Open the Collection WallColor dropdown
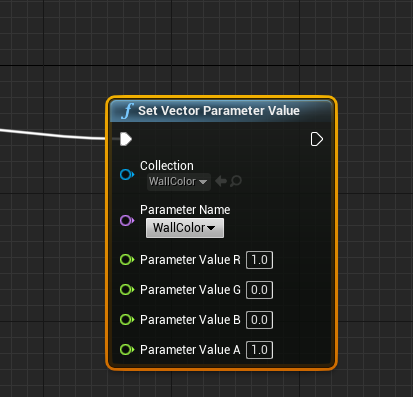The width and height of the screenshot is (413, 397). (179, 182)
